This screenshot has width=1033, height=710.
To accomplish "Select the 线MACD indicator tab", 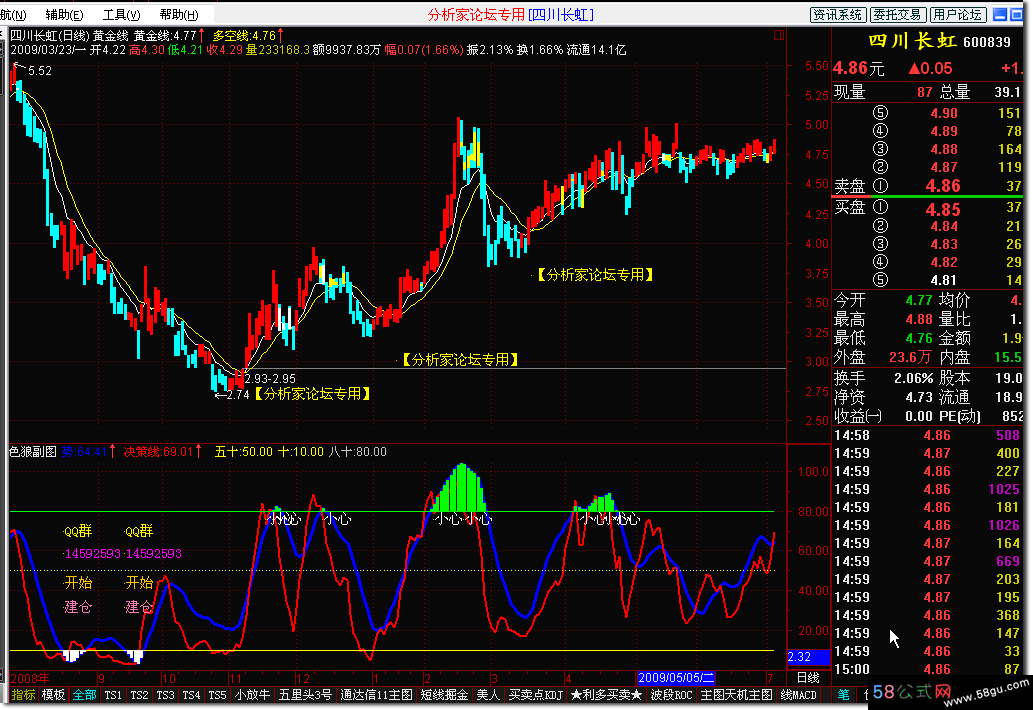I will click(x=798, y=695).
